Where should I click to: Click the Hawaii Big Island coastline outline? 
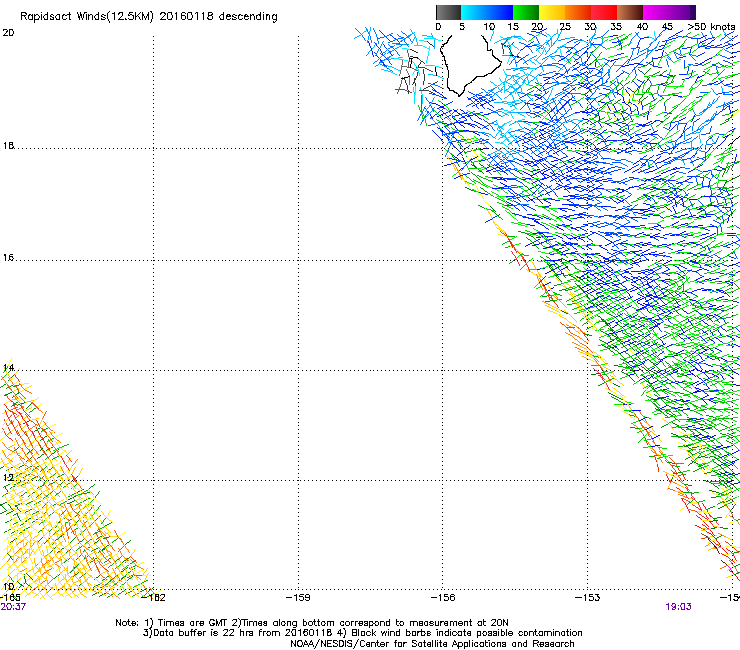point(470,66)
